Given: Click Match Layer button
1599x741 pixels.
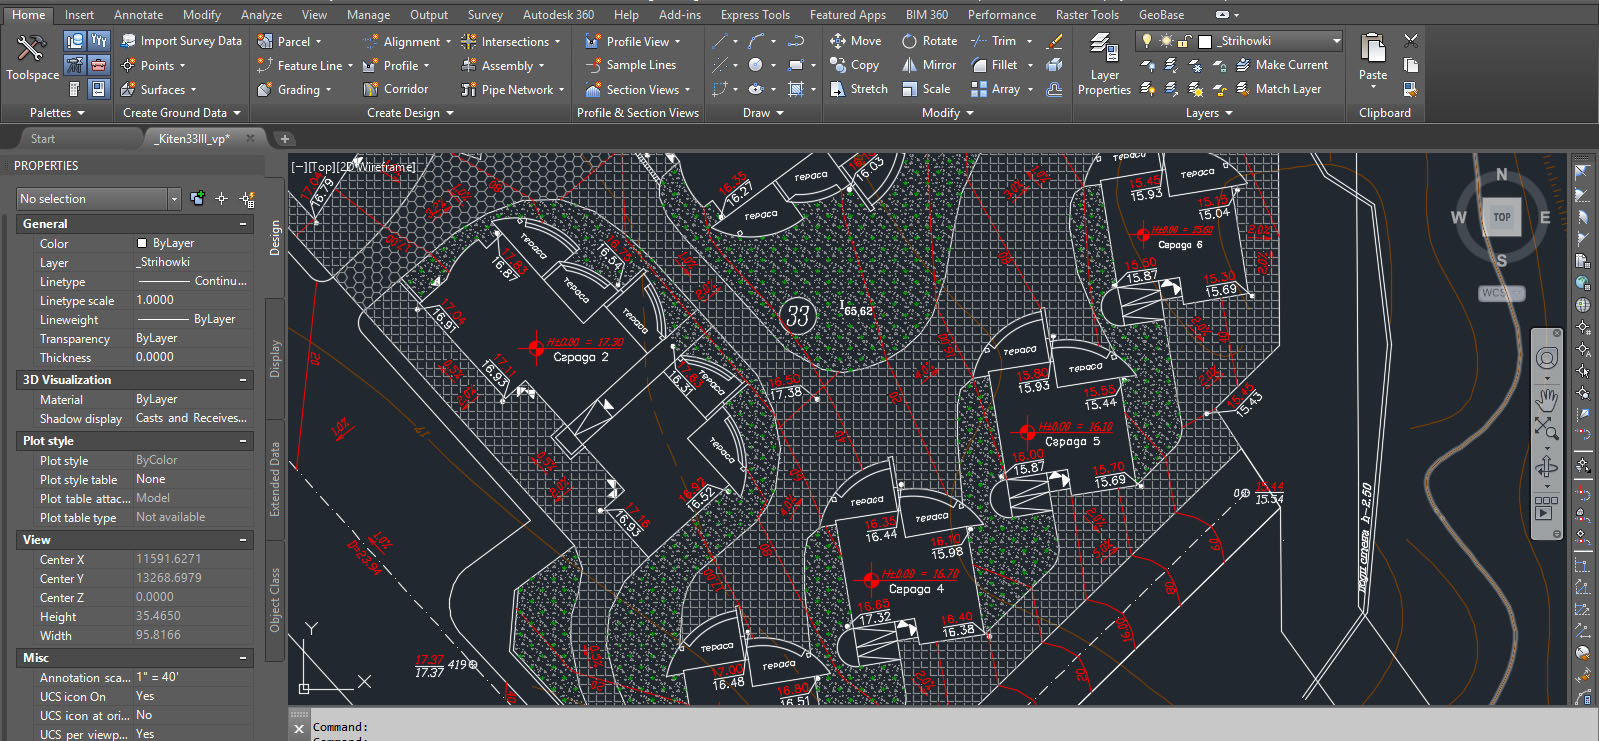Looking at the screenshot, I should (x=1279, y=89).
